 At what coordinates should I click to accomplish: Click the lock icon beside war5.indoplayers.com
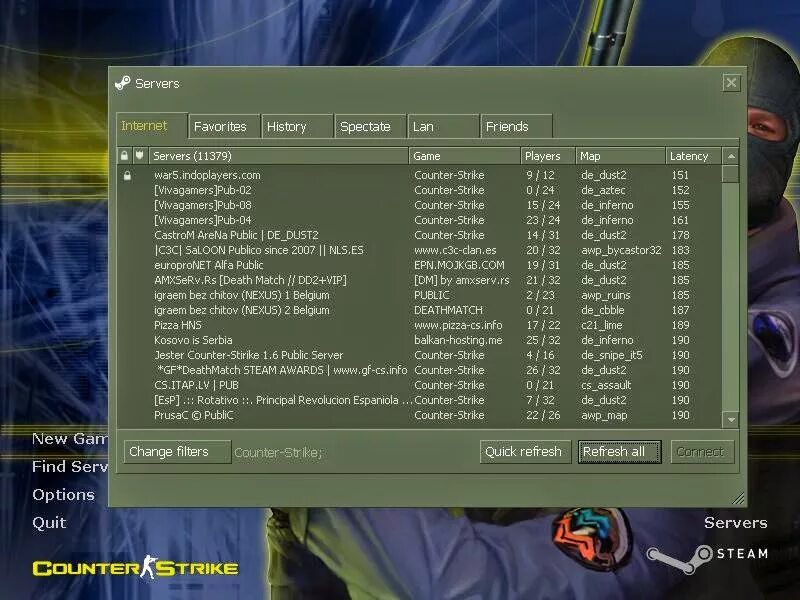[127, 176]
